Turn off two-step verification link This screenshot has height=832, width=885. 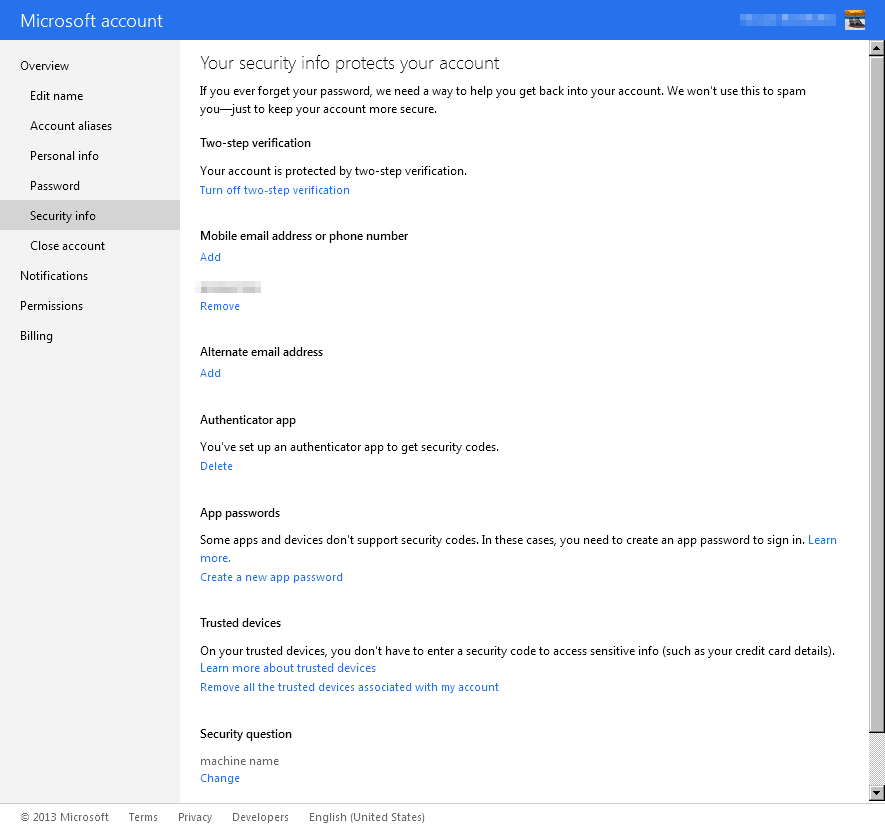pos(275,190)
